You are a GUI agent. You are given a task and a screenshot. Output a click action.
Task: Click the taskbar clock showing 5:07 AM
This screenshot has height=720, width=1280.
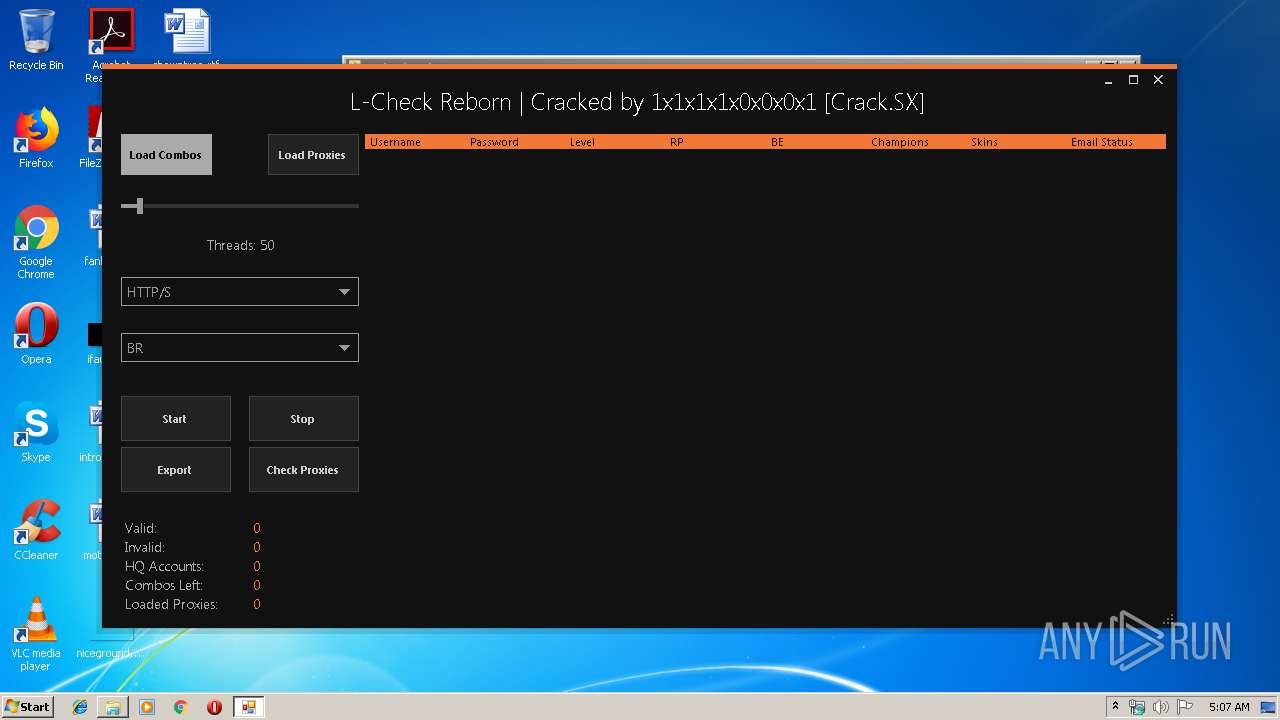point(1228,707)
